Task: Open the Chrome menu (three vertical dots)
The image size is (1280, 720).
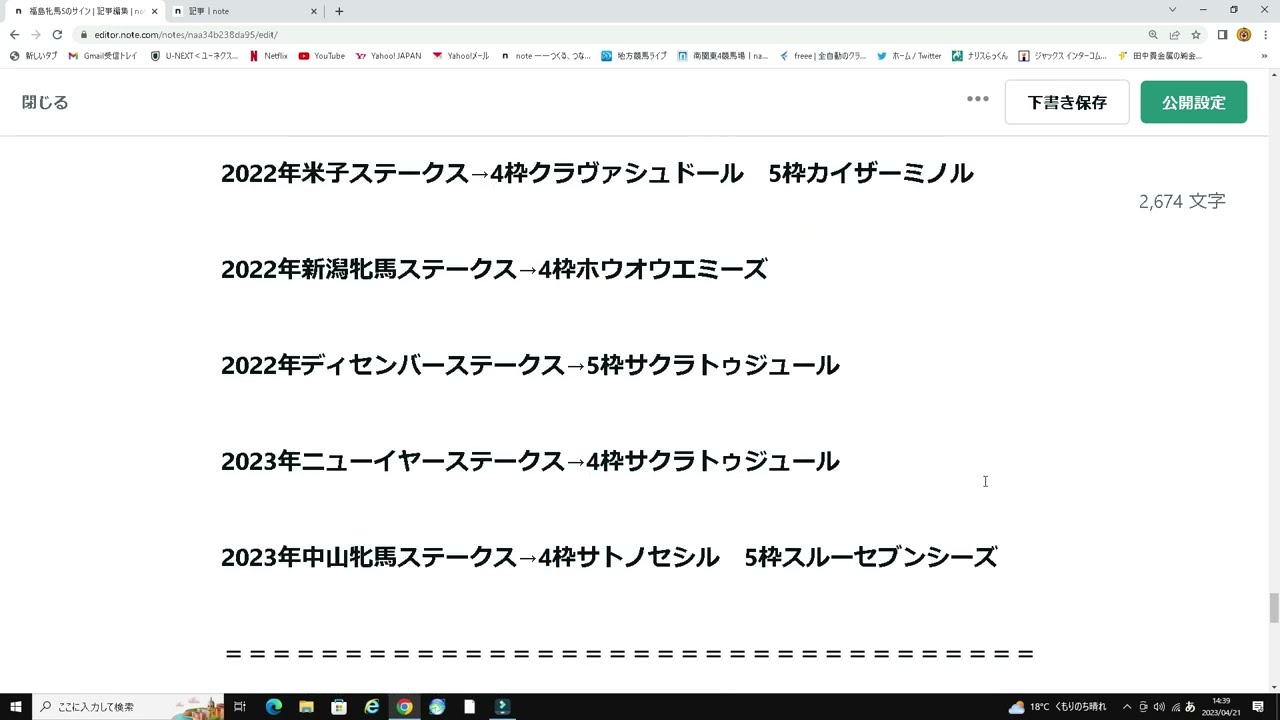Action: [x=1264, y=34]
